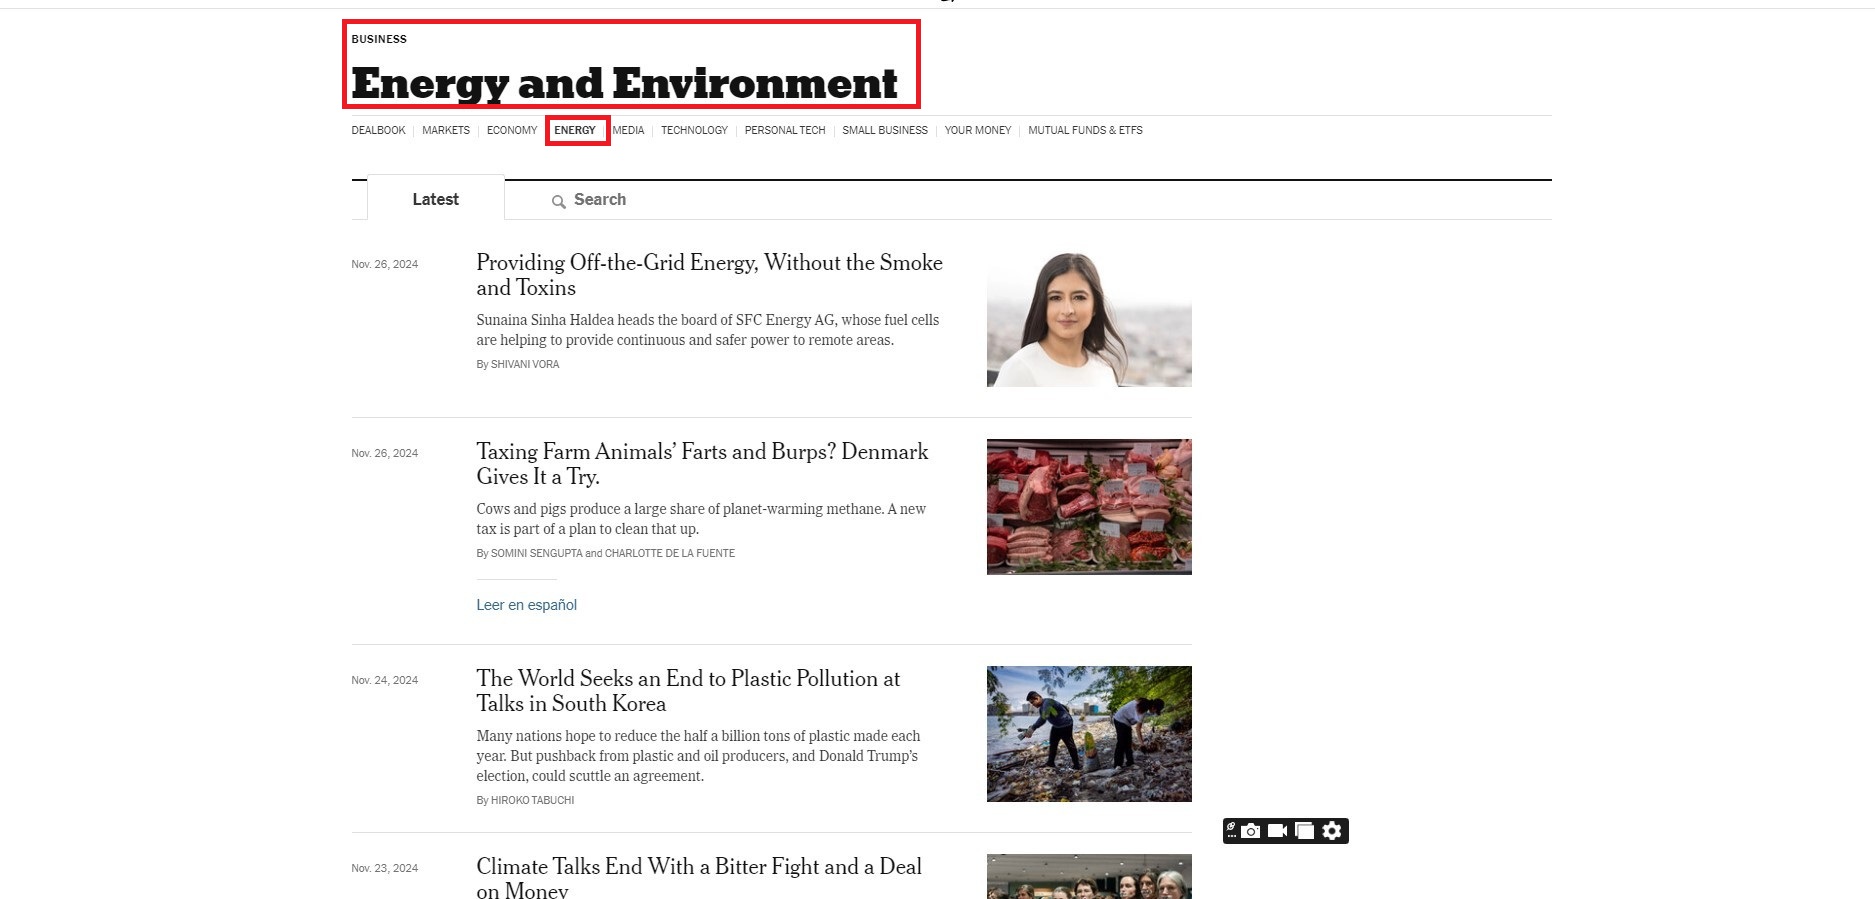Image resolution: width=1875 pixels, height=899 pixels.
Task: Open the shoreline plastic cleanup photo
Action: [x=1088, y=734]
